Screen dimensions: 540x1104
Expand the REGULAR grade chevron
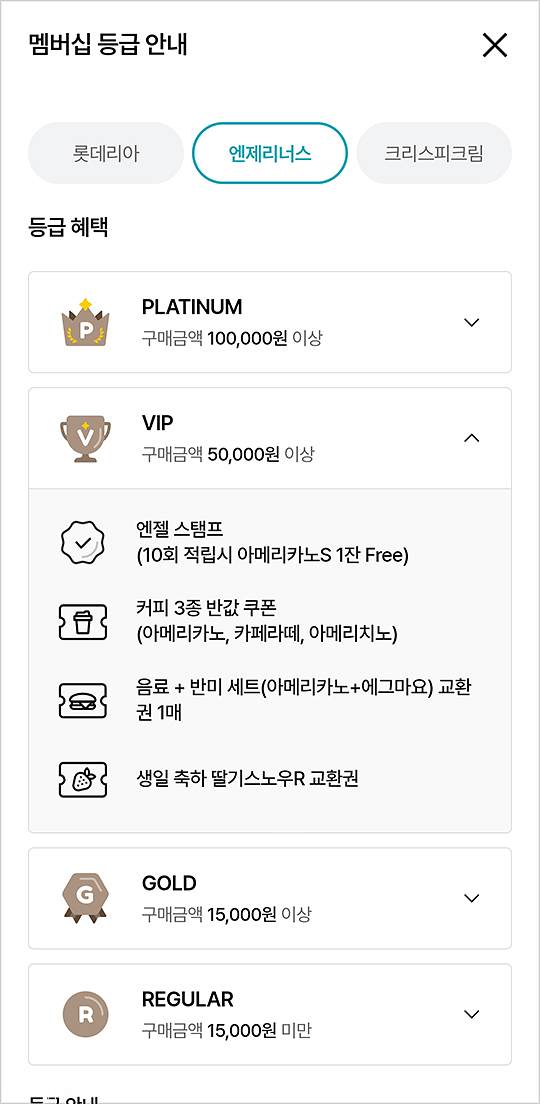[472, 1014]
